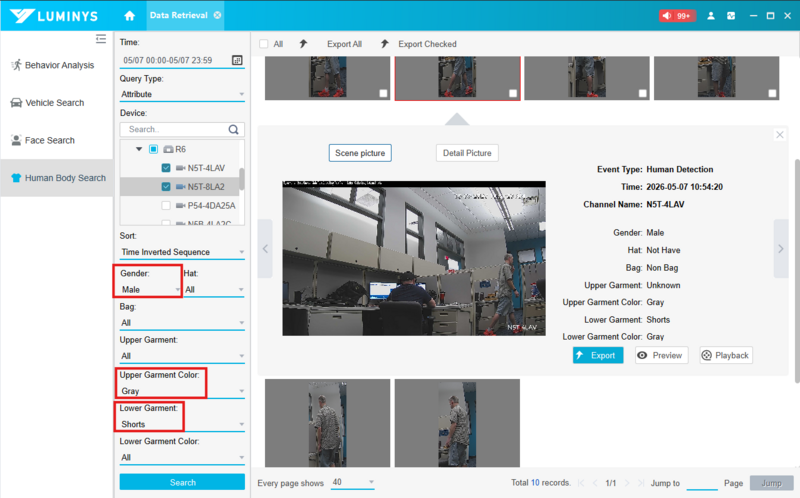Open the user account icon
Screen dimensions: 800x498
point(711,16)
